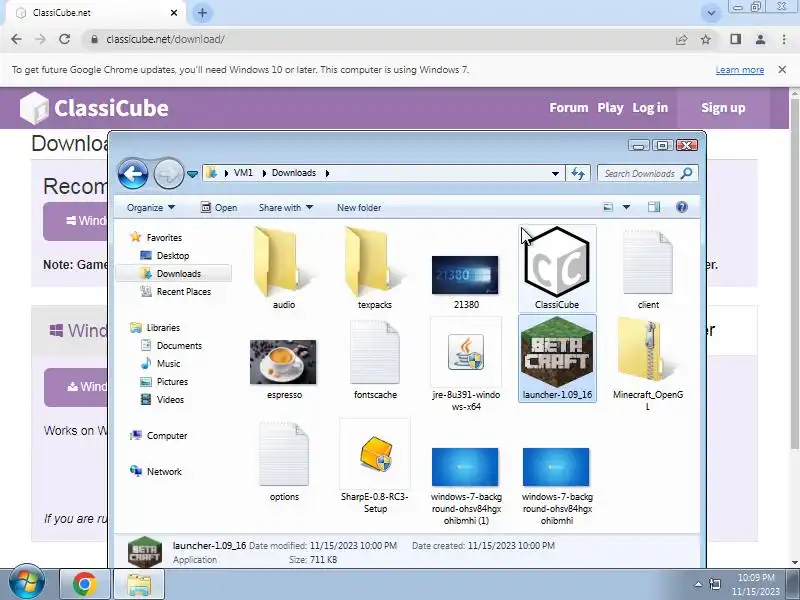Select the options file
This screenshot has width=800, height=600.
[x=284, y=461]
